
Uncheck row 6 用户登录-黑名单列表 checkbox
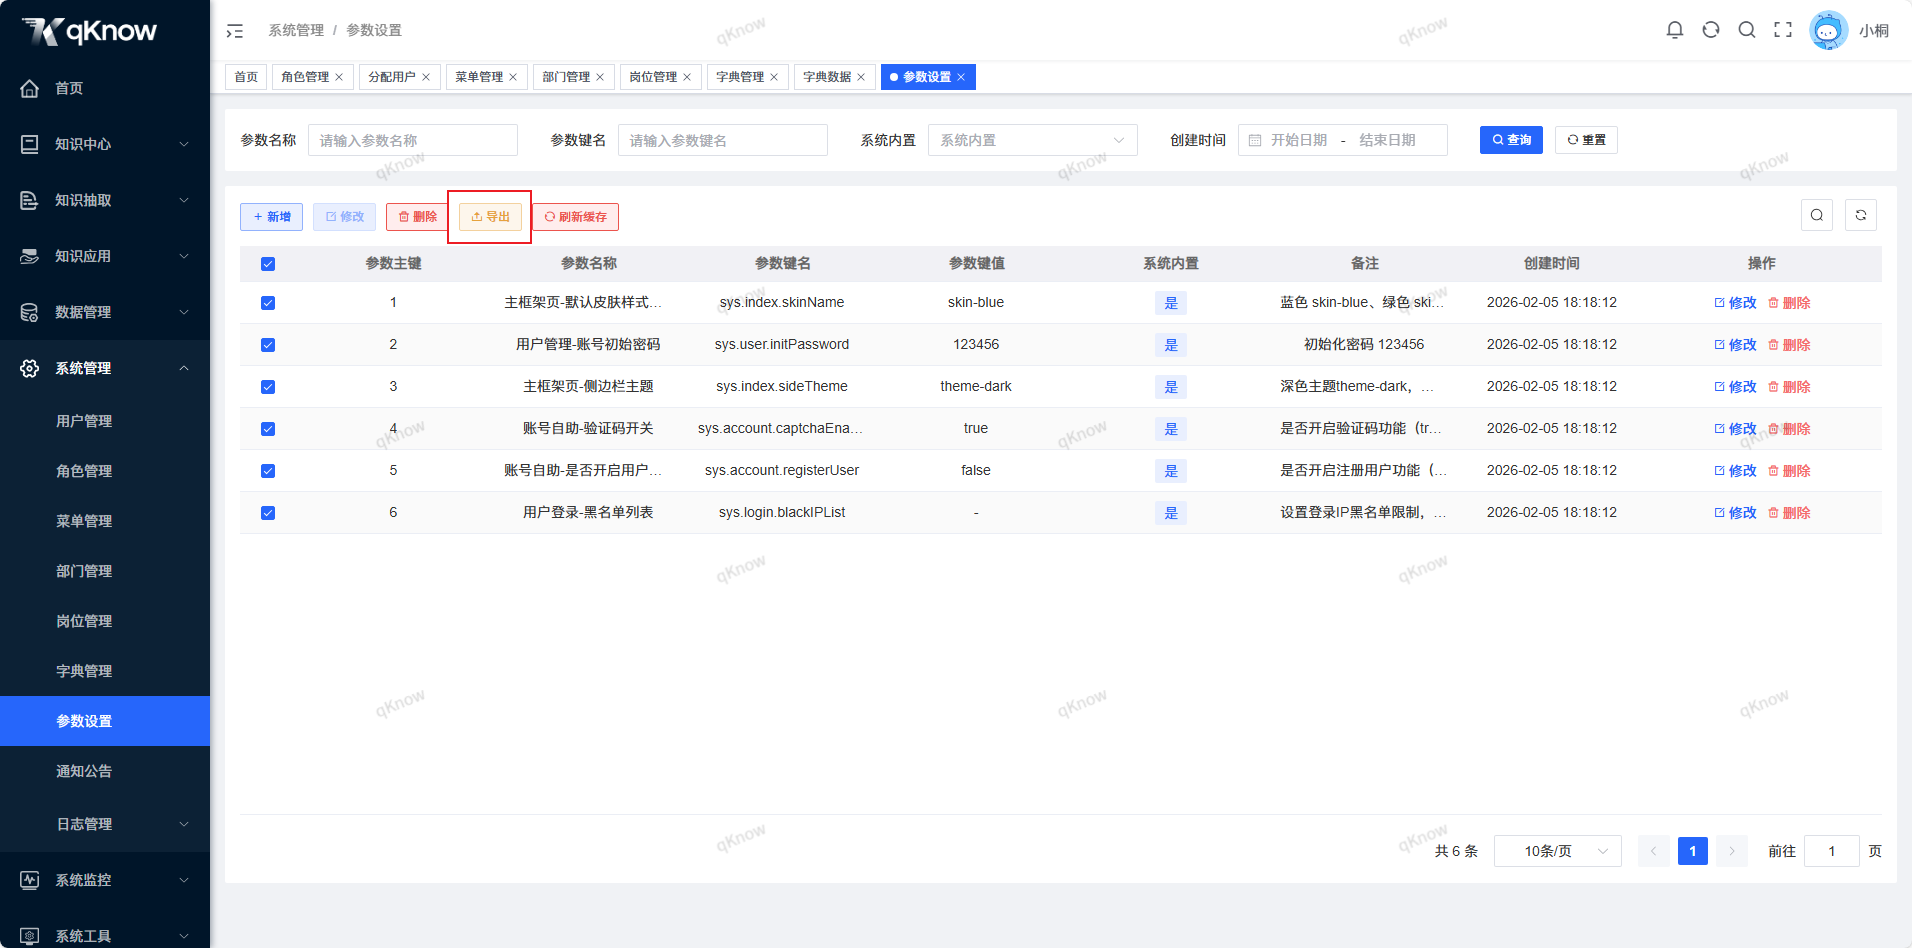pos(268,513)
